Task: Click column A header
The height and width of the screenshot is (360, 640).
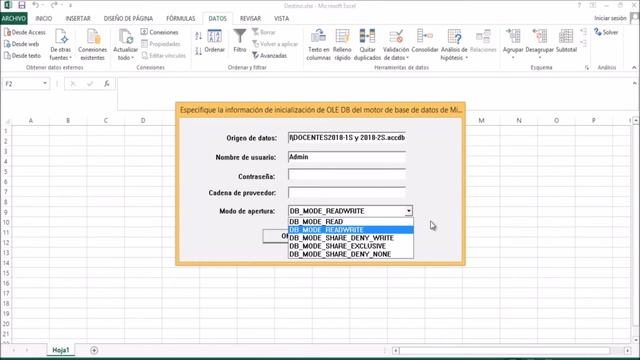Action: coord(31,120)
